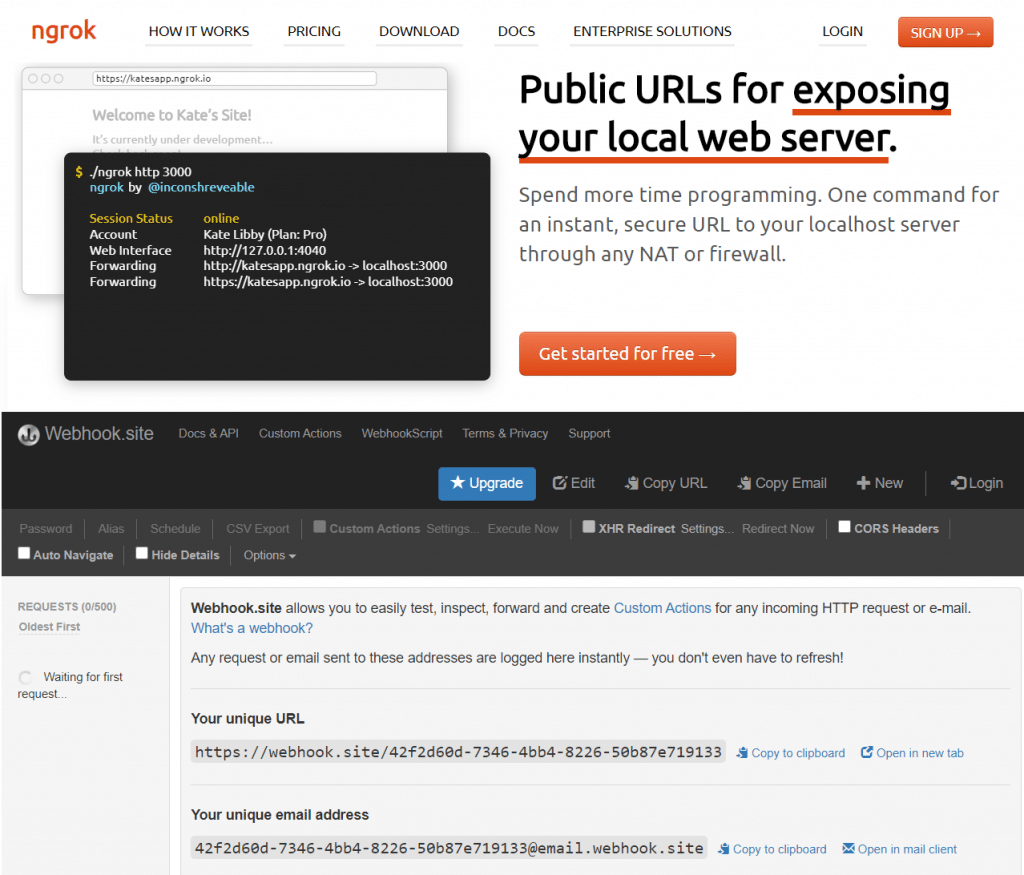Enable the Custom Actions checkbox

[319, 527]
